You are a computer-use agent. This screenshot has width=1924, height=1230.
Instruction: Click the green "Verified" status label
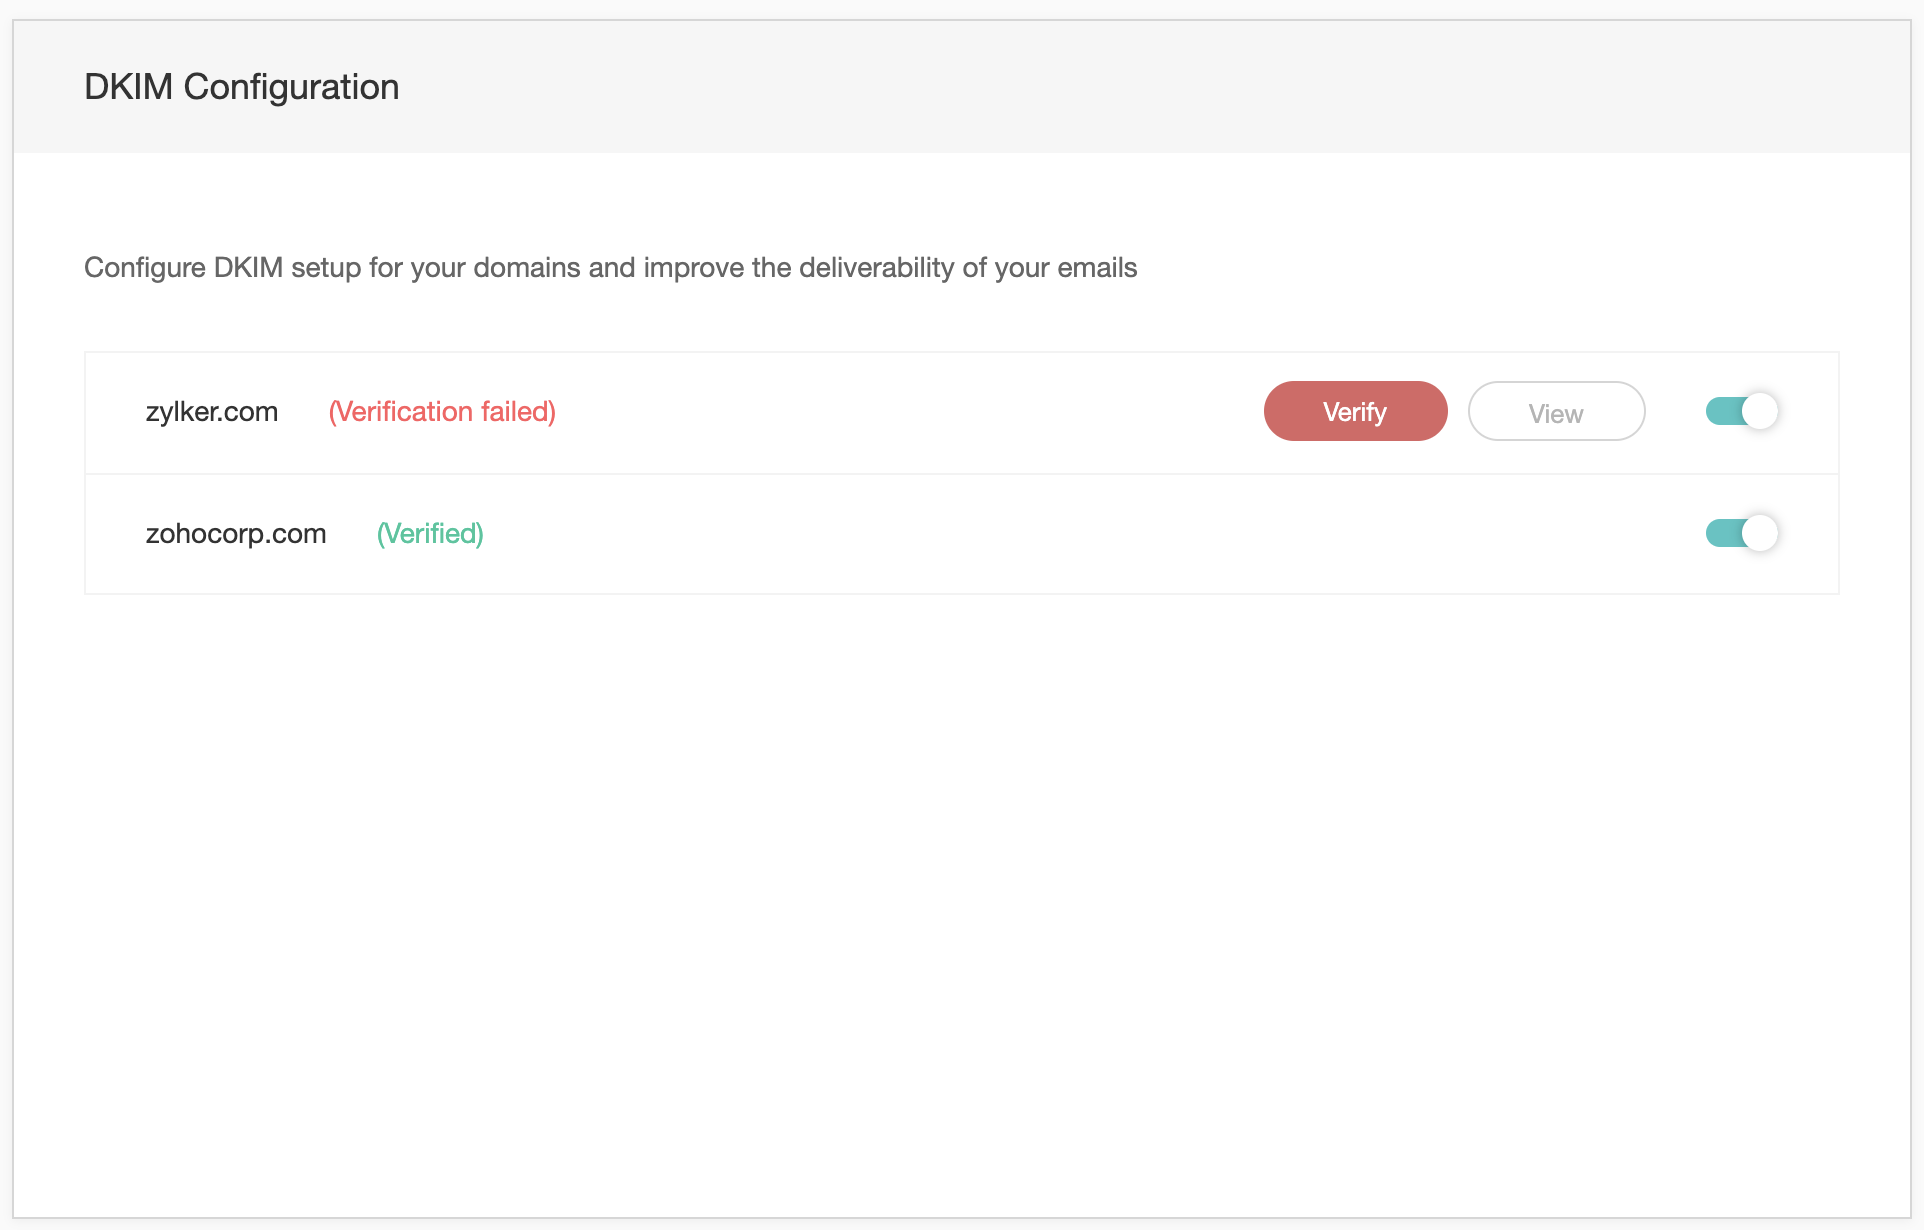tap(430, 534)
